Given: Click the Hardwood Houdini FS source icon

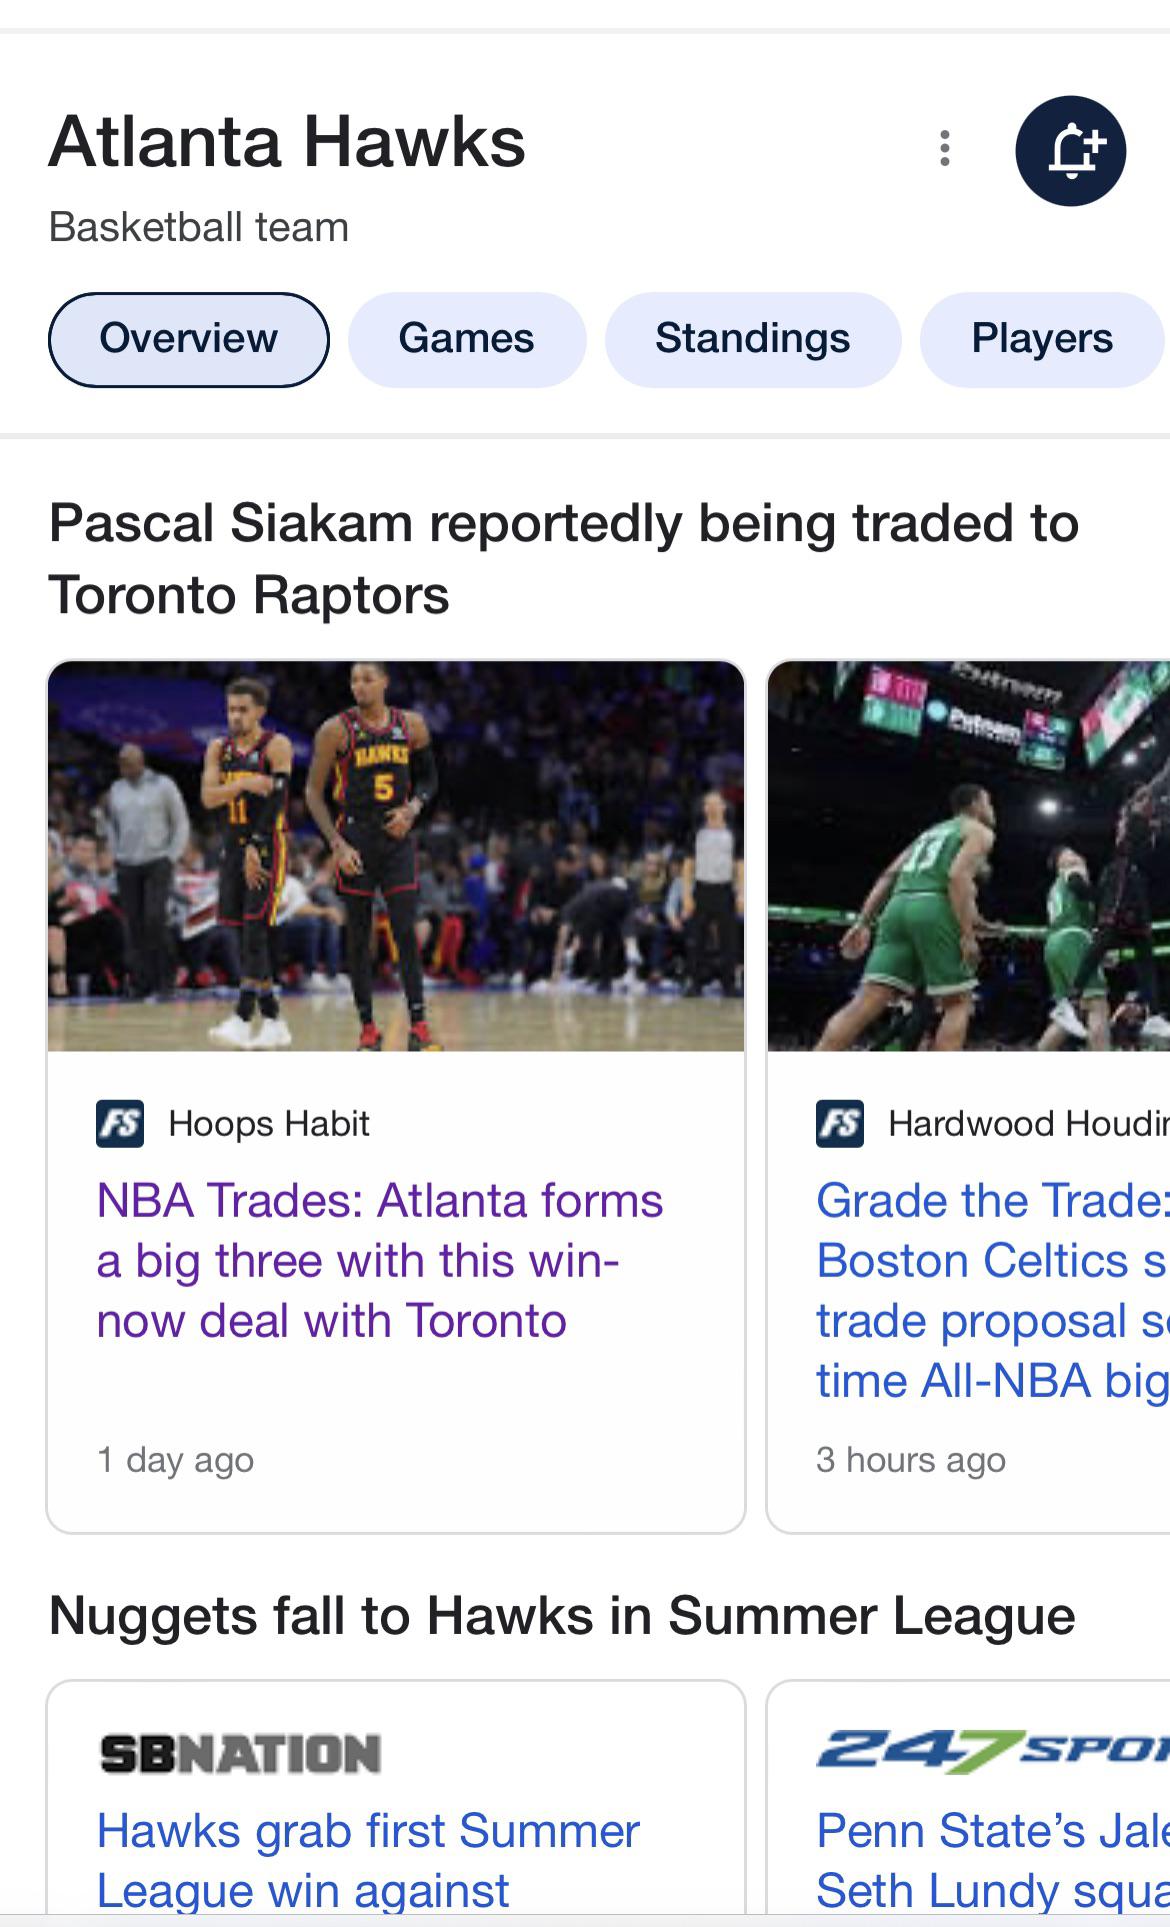Looking at the screenshot, I should click(840, 1123).
